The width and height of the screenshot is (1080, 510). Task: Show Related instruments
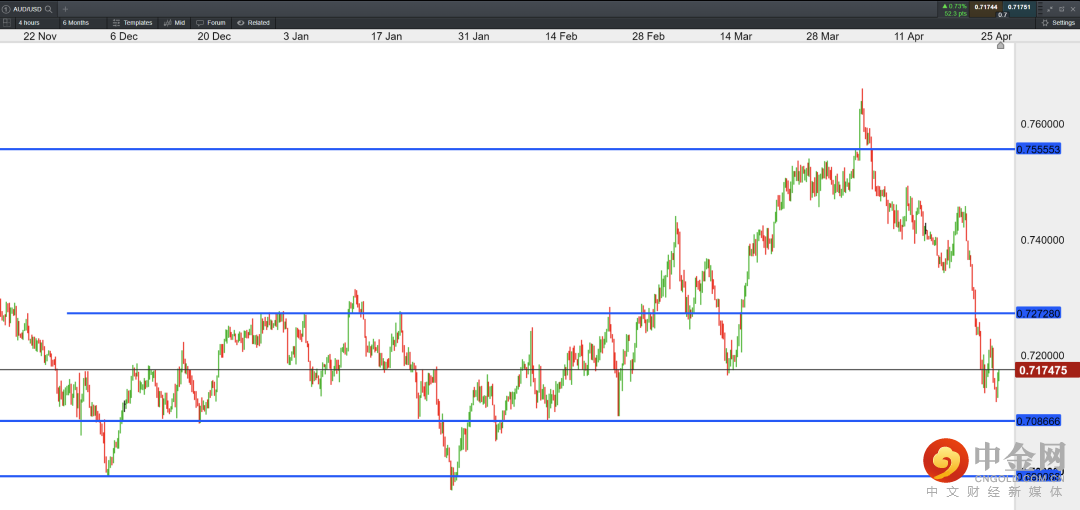coord(253,23)
